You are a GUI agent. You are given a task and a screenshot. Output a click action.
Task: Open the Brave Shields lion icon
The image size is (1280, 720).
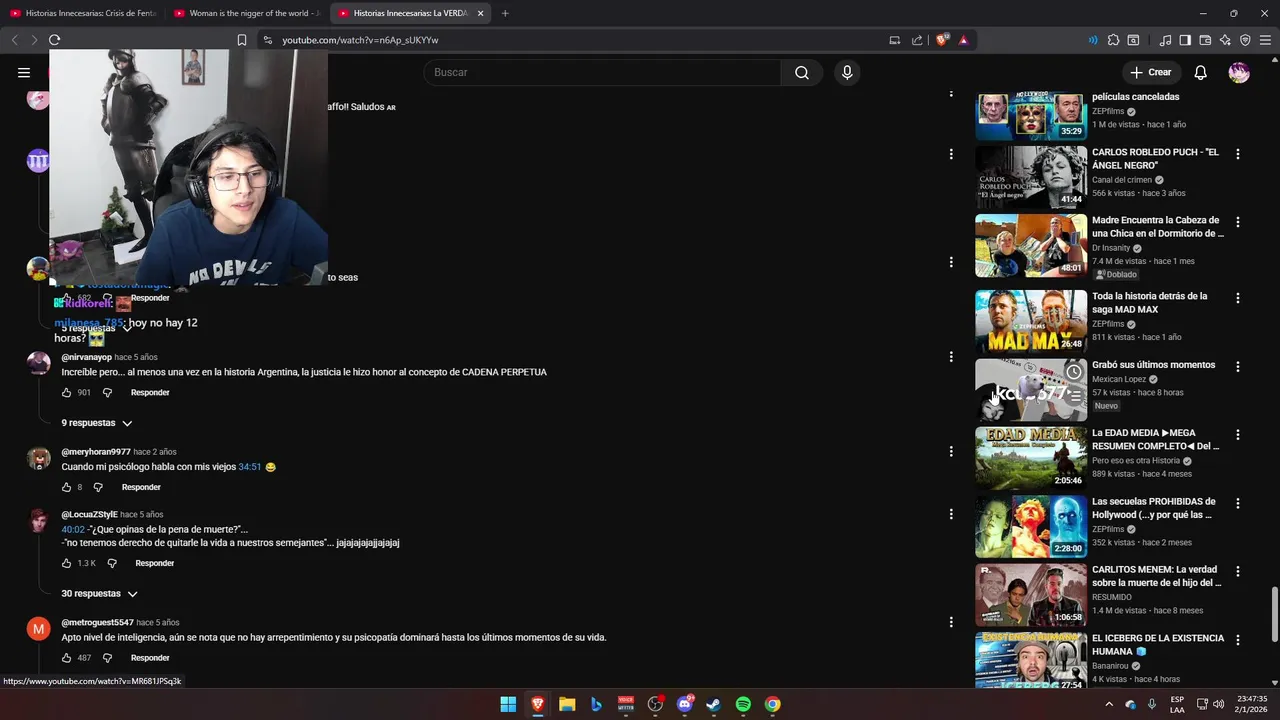942,40
